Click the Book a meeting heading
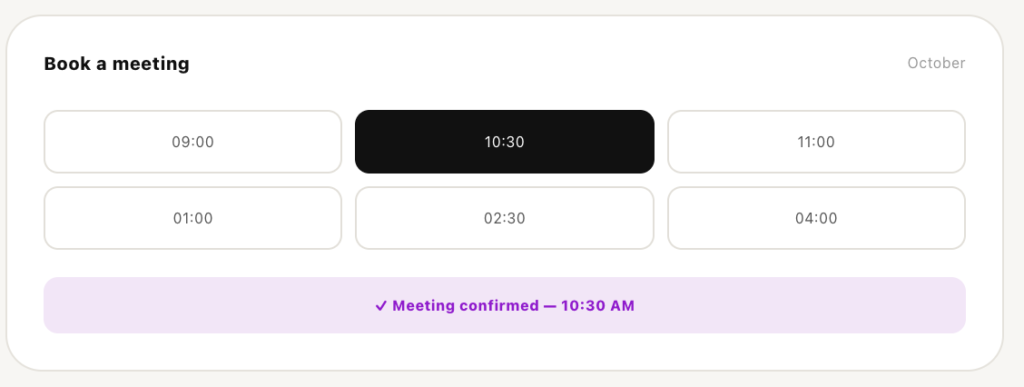1024x387 pixels. [117, 64]
